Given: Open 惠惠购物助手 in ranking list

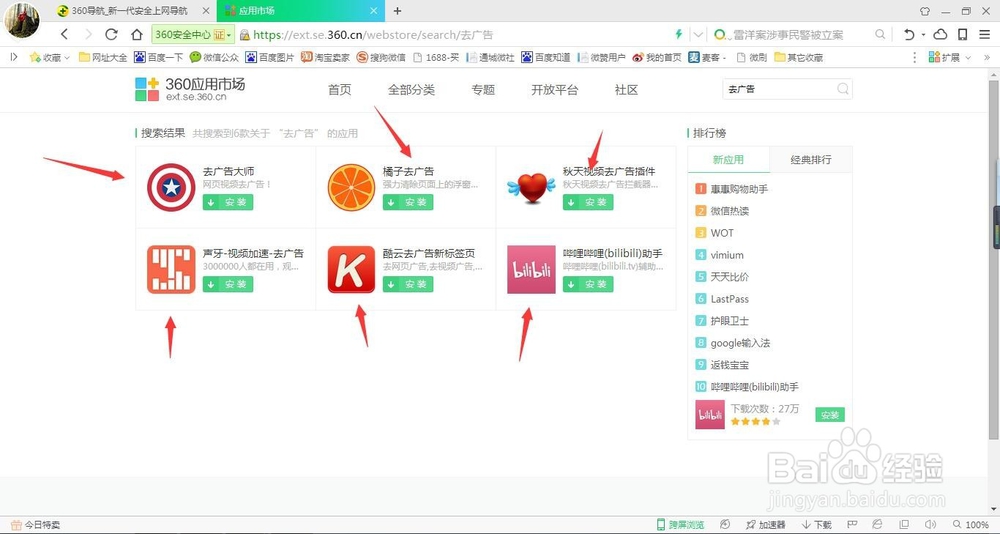Looking at the screenshot, I should pos(739,189).
